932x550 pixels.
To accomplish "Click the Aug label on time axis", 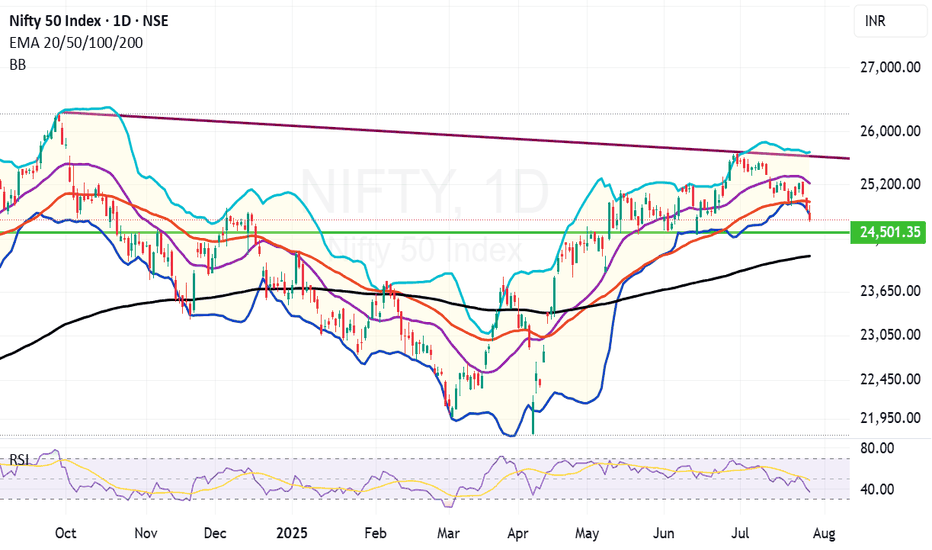I will [824, 533].
